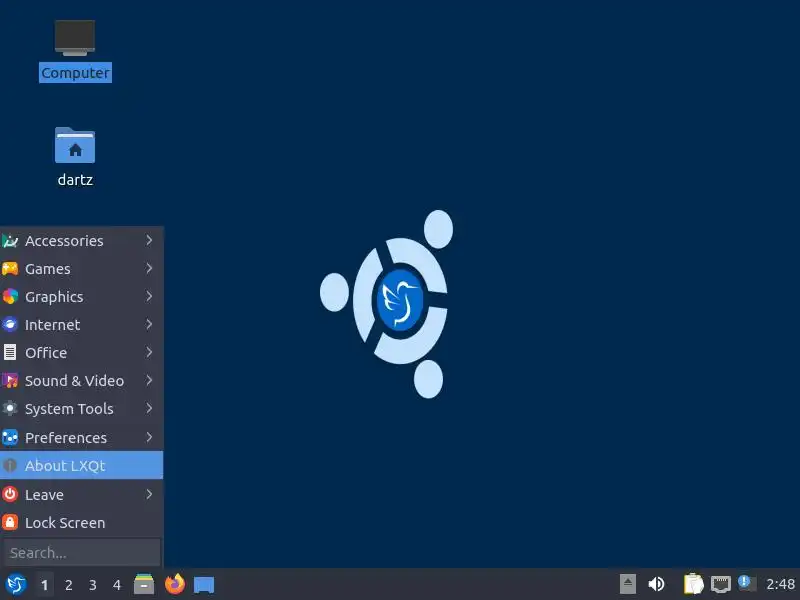
Task: Click the Lock Screen padlock icon
Action: pyautogui.click(x=10, y=522)
